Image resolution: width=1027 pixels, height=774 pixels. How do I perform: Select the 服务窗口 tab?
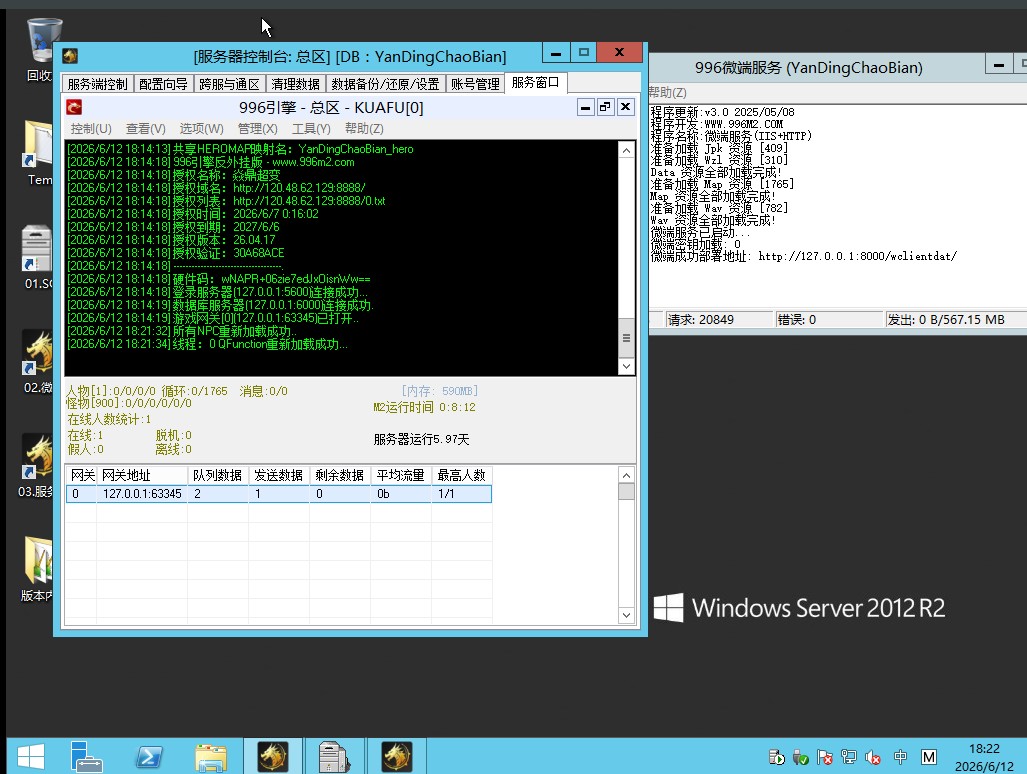pos(535,83)
